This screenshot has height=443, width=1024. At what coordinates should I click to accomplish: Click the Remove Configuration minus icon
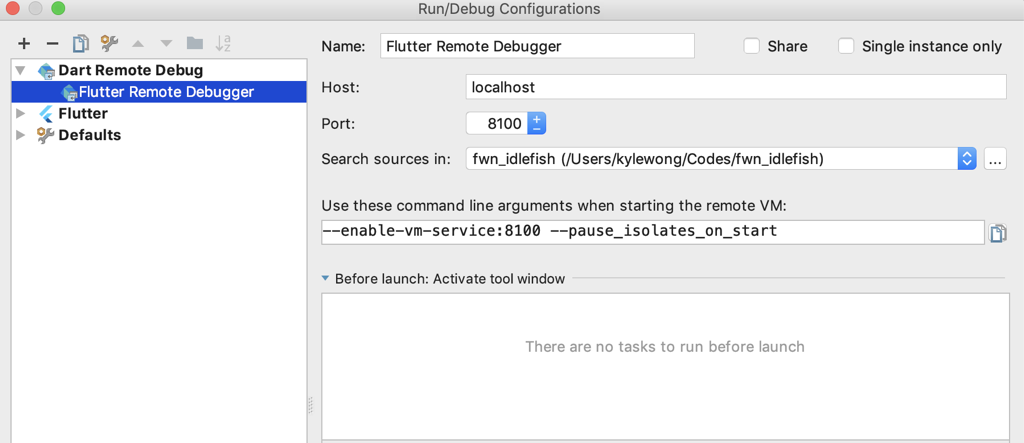(x=52, y=44)
